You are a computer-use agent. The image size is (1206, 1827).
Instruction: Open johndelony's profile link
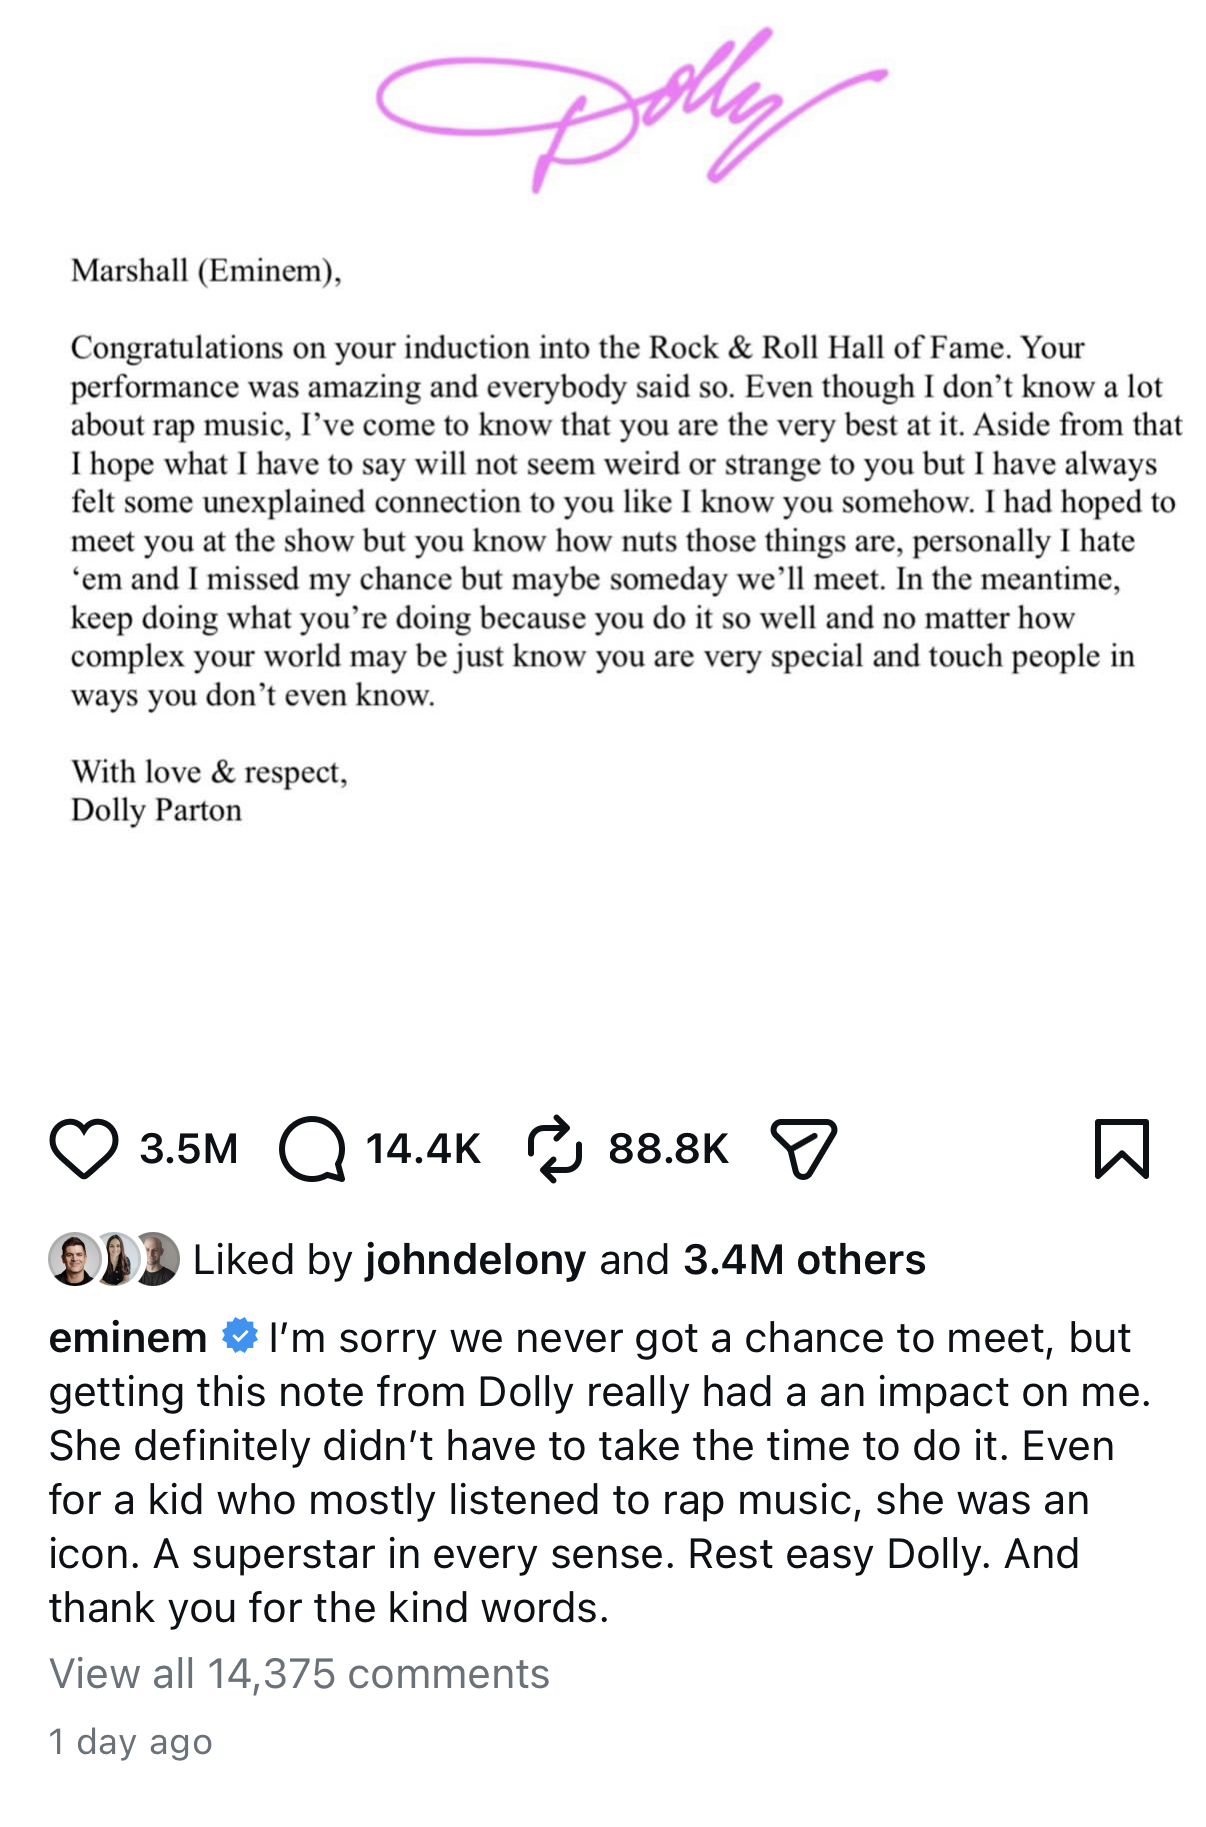[475, 1260]
